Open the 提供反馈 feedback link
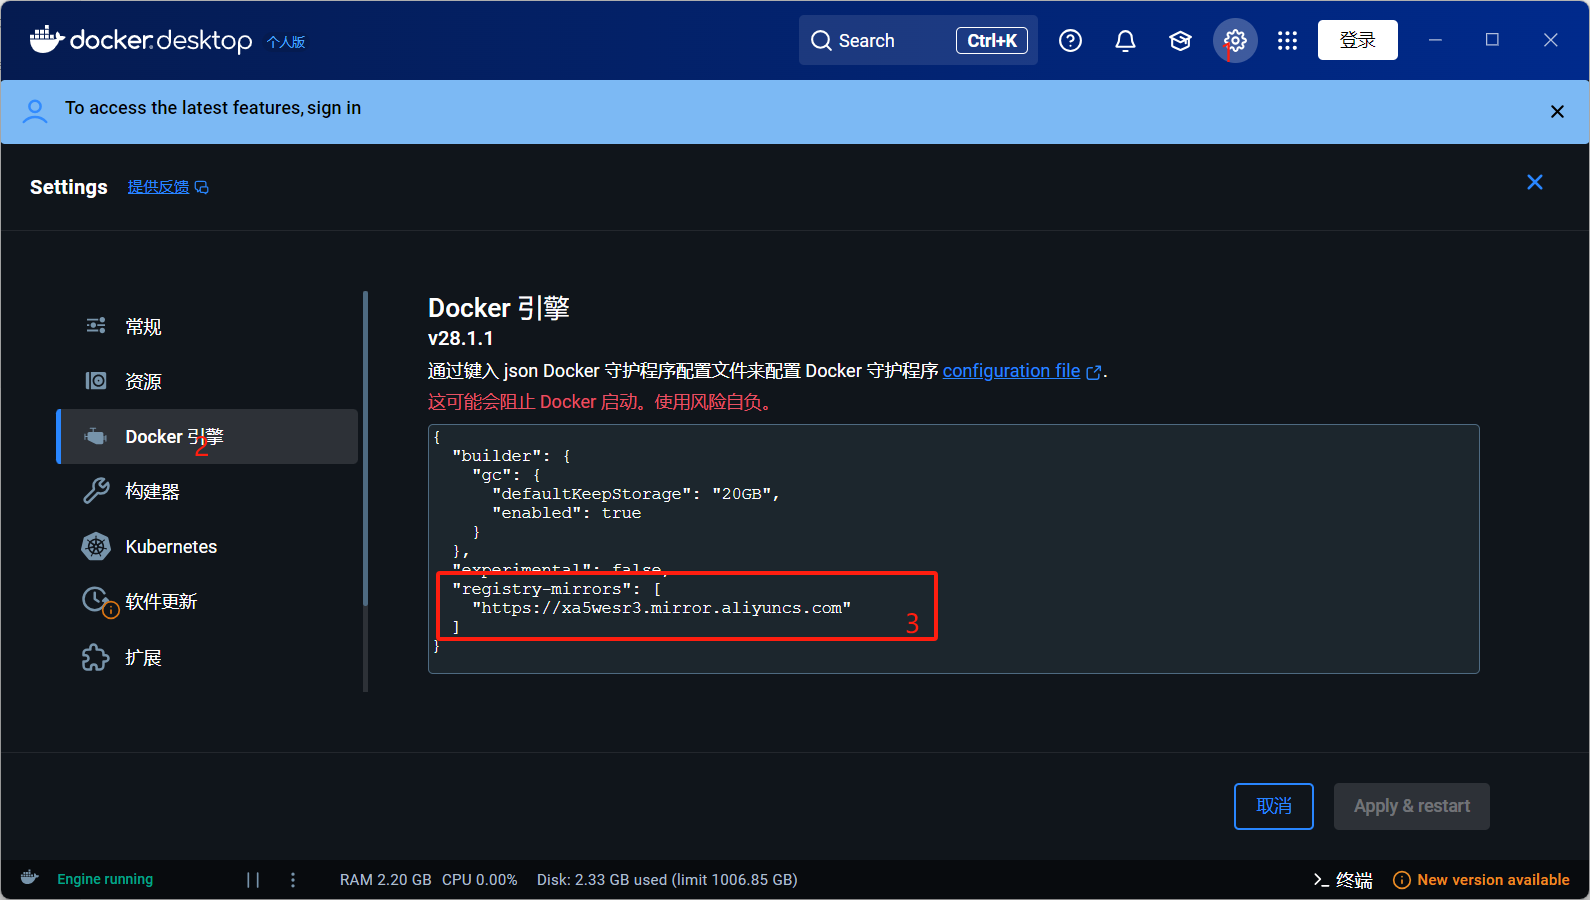The height and width of the screenshot is (900, 1590). (x=168, y=187)
